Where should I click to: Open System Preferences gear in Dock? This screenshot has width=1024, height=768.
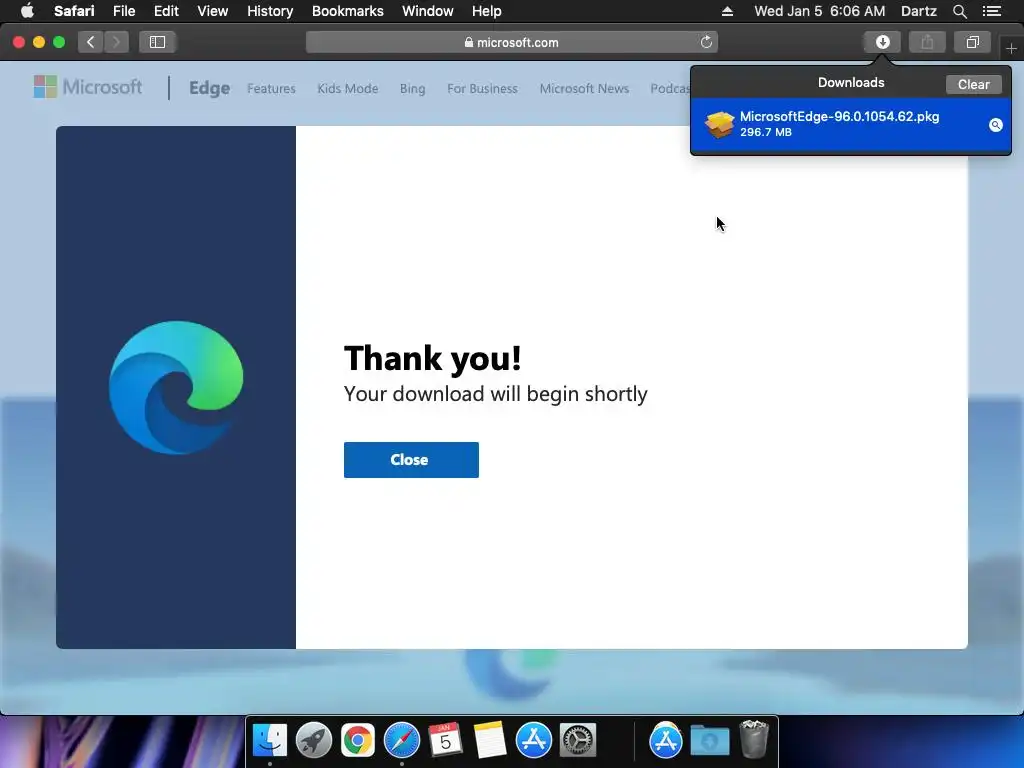pyautogui.click(x=578, y=740)
